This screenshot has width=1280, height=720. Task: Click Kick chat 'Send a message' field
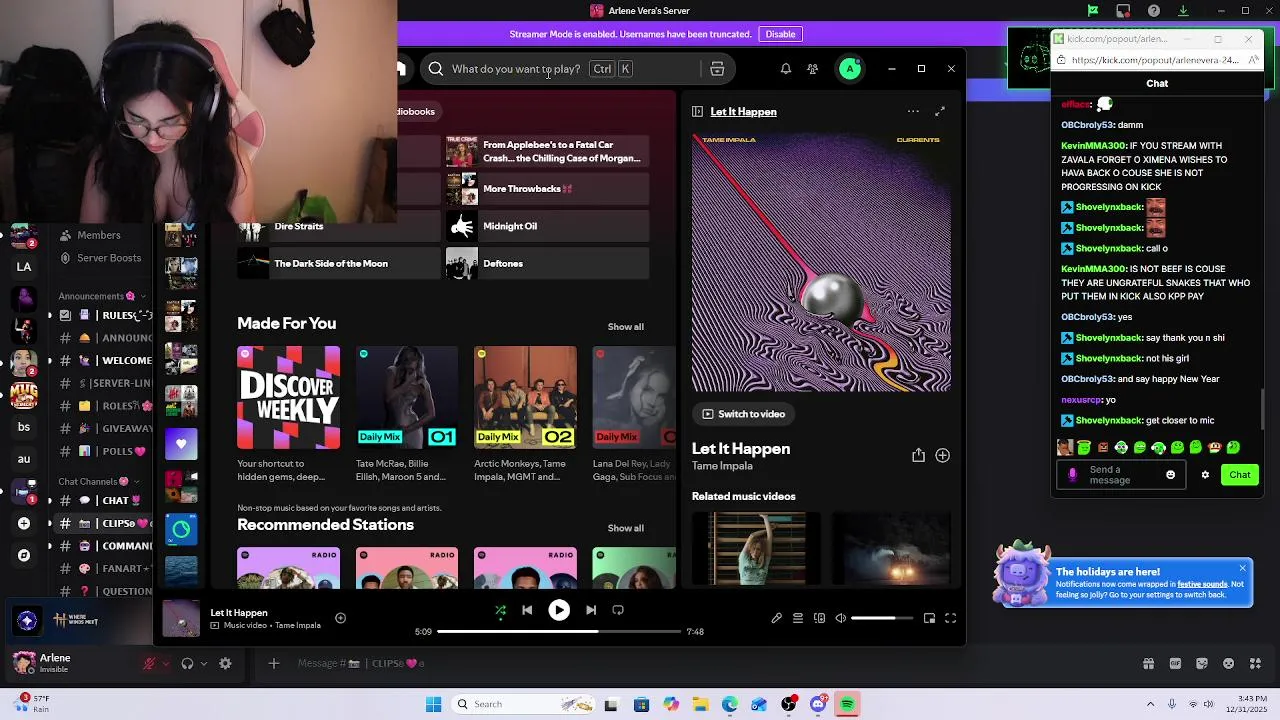[1122, 475]
